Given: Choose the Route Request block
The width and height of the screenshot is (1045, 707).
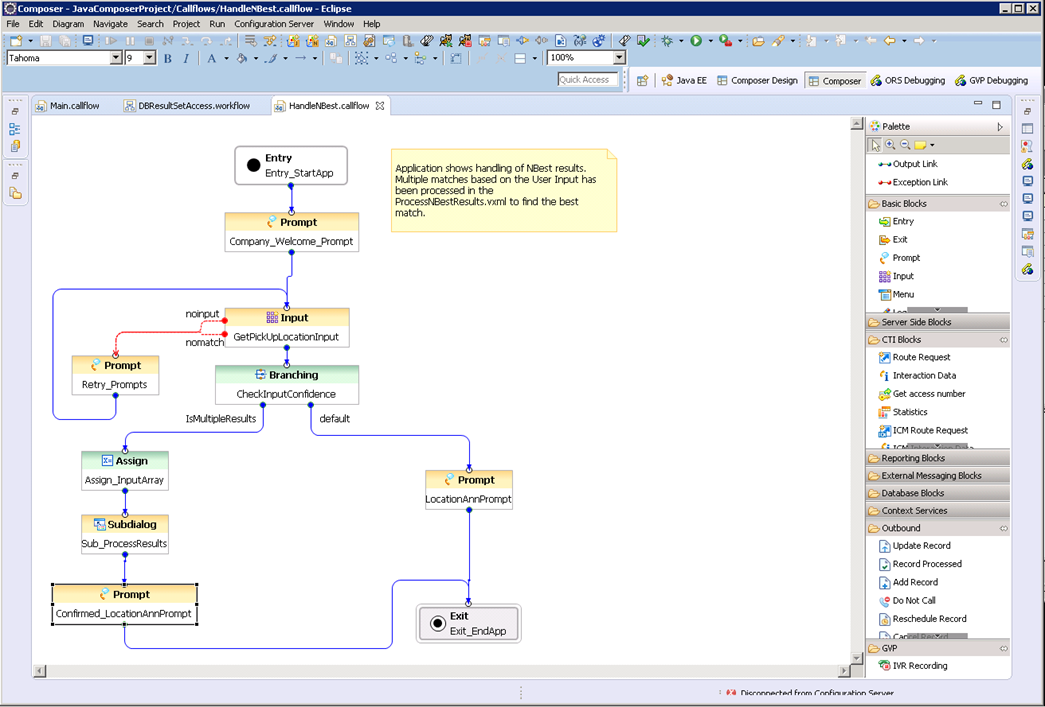Looking at the screenshot, I should (x=921, y=357).
